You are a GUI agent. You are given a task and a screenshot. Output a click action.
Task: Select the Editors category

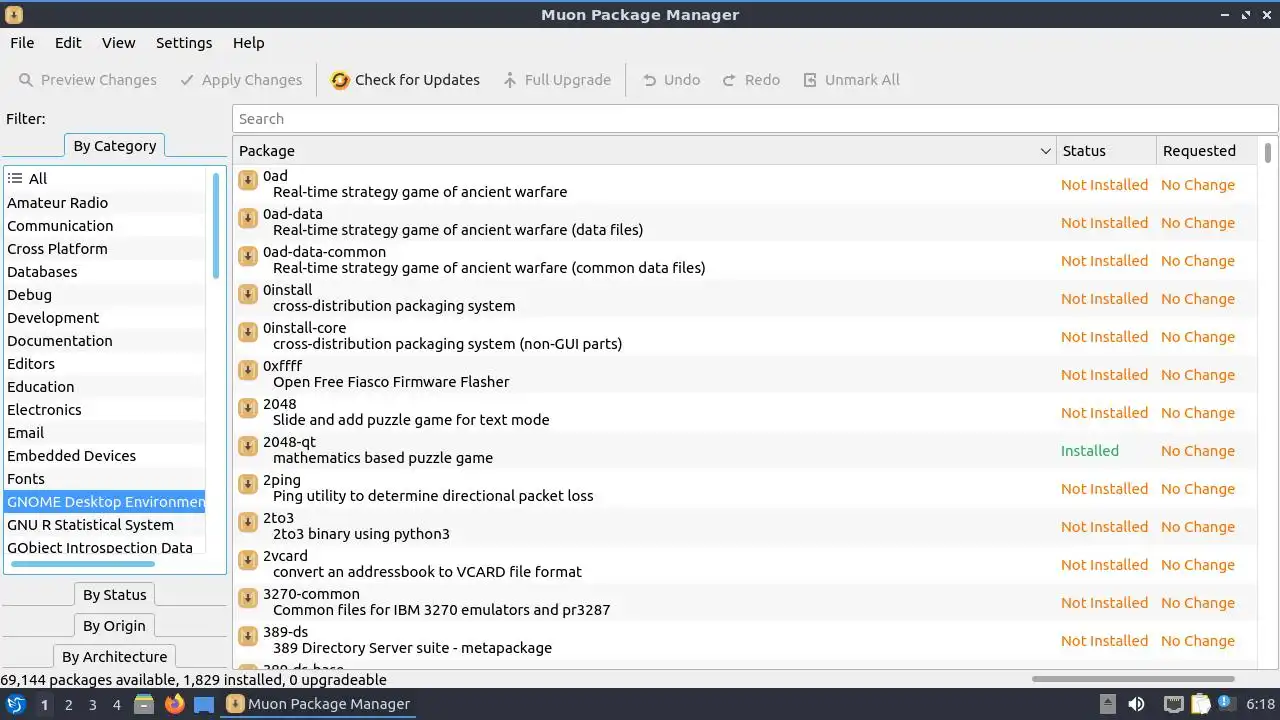coord(105,364)
